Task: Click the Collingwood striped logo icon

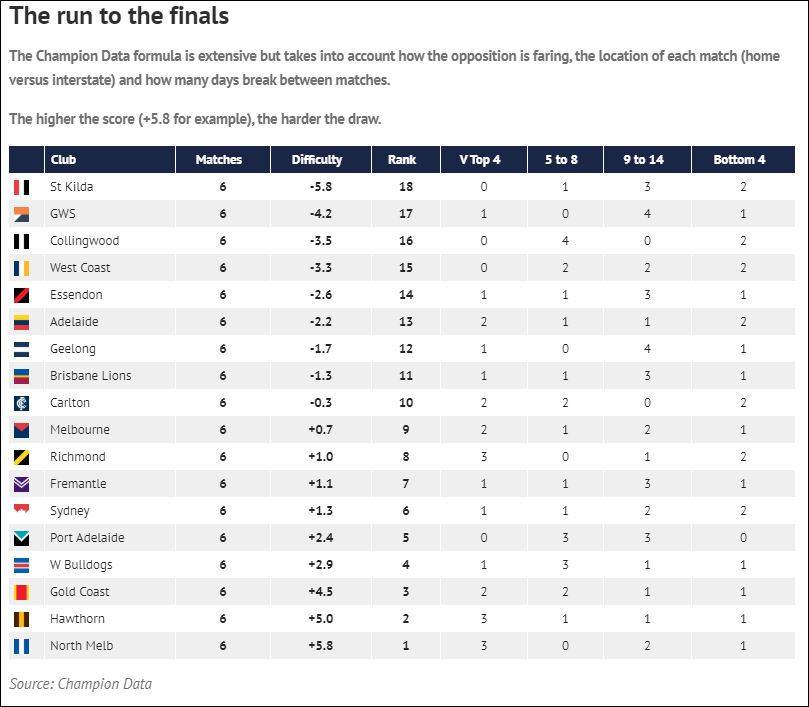Action: [22, 241]
